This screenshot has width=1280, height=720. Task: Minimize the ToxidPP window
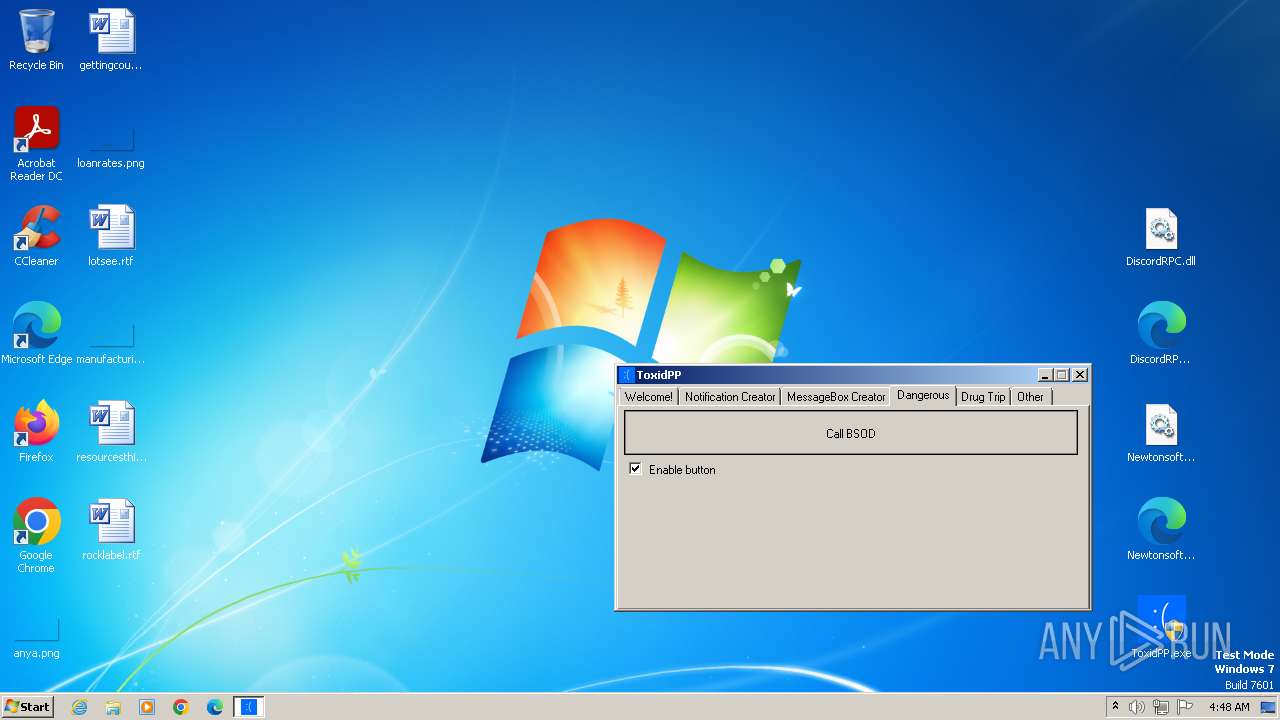pos(1045,375)
